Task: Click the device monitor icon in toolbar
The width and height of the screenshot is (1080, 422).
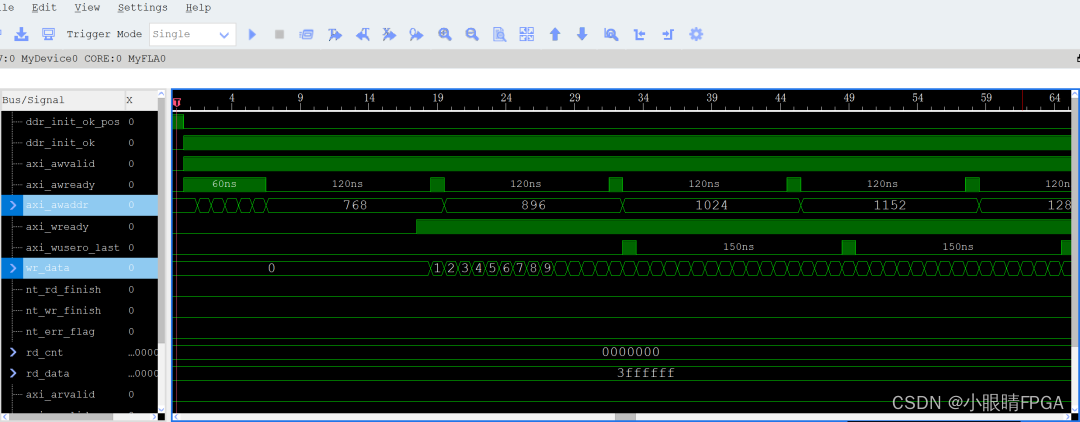Action: click(x=48, y=34)
